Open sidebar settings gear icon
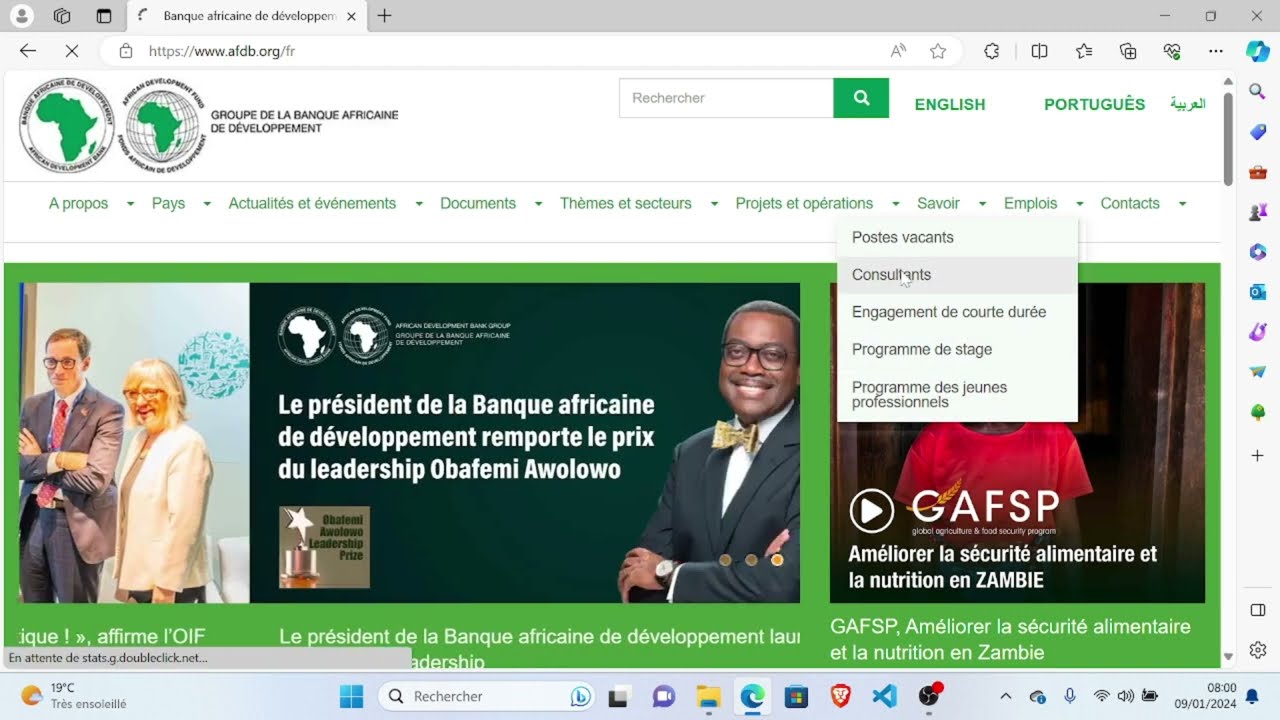This screenshot has width=1280, height=720. click(1258, 650)
